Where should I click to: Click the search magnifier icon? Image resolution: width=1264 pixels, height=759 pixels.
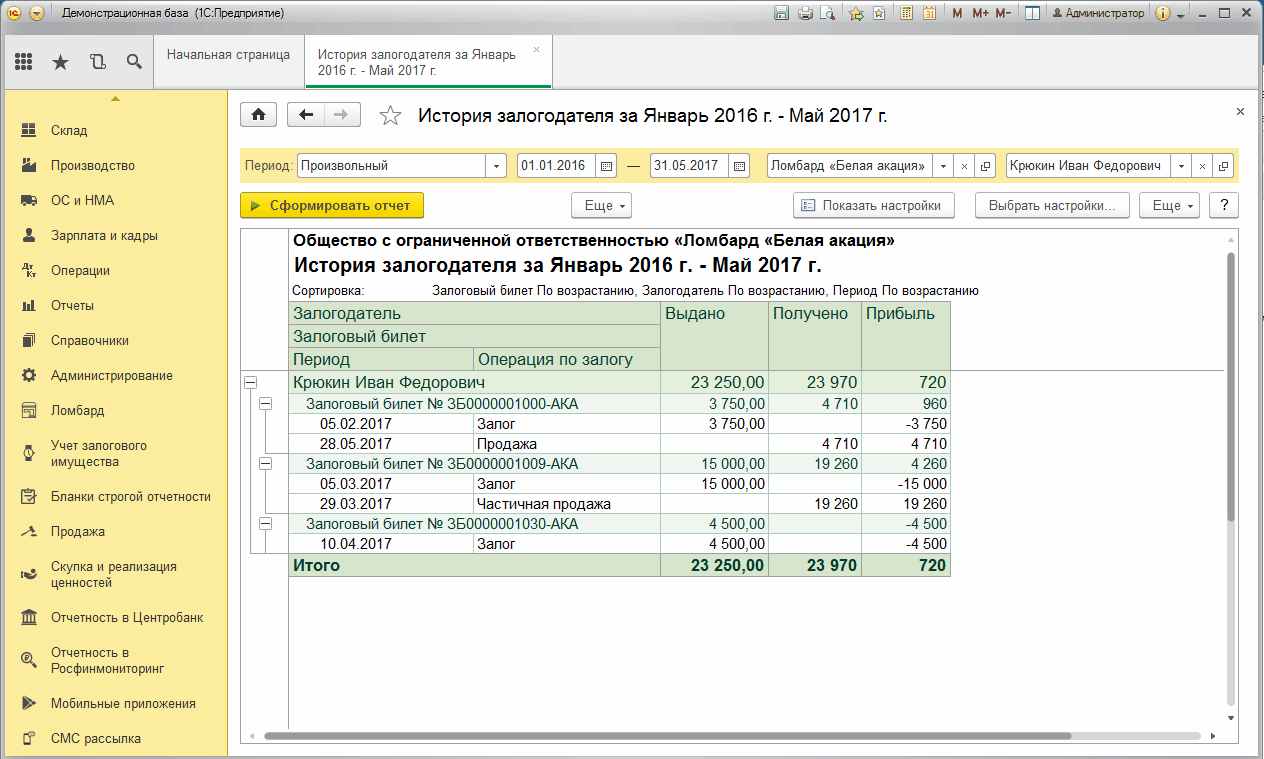point(133,62)
